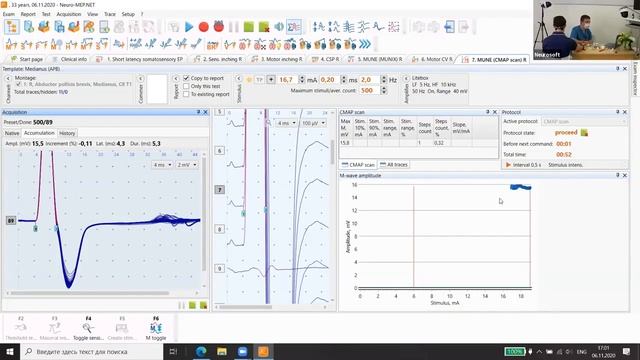Step the stimulus current 16,7 mA spinner

click(302, 80)
